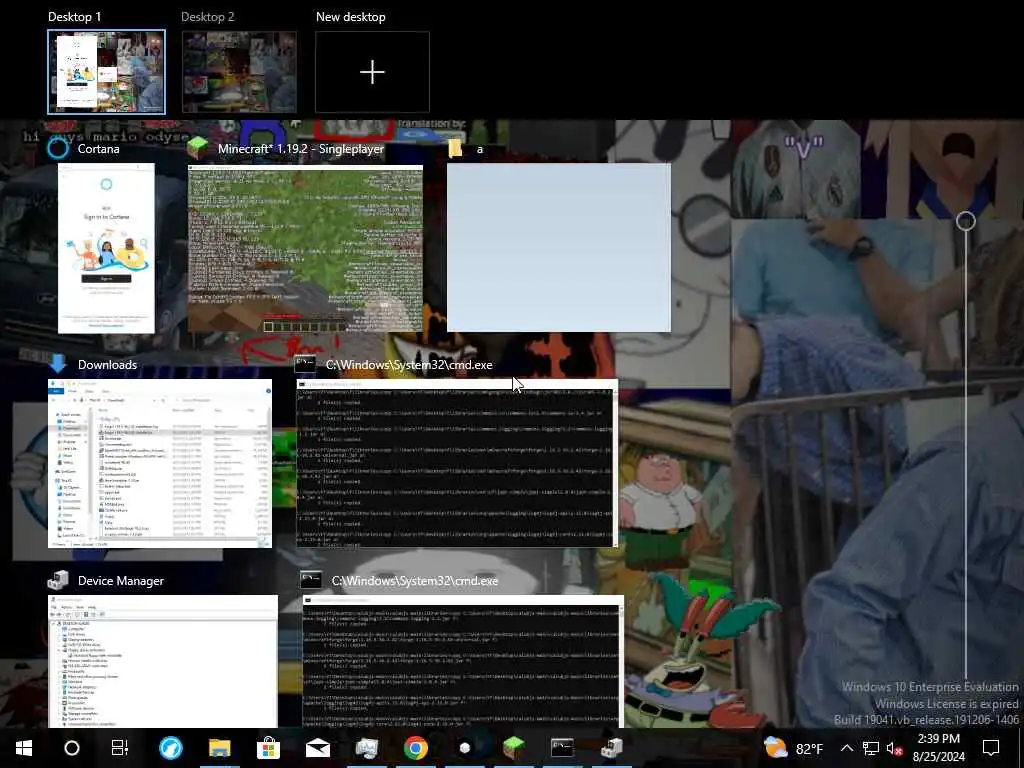
Task: Select the Downloads File Explorer window preview
Action: (x=160, y=463)
